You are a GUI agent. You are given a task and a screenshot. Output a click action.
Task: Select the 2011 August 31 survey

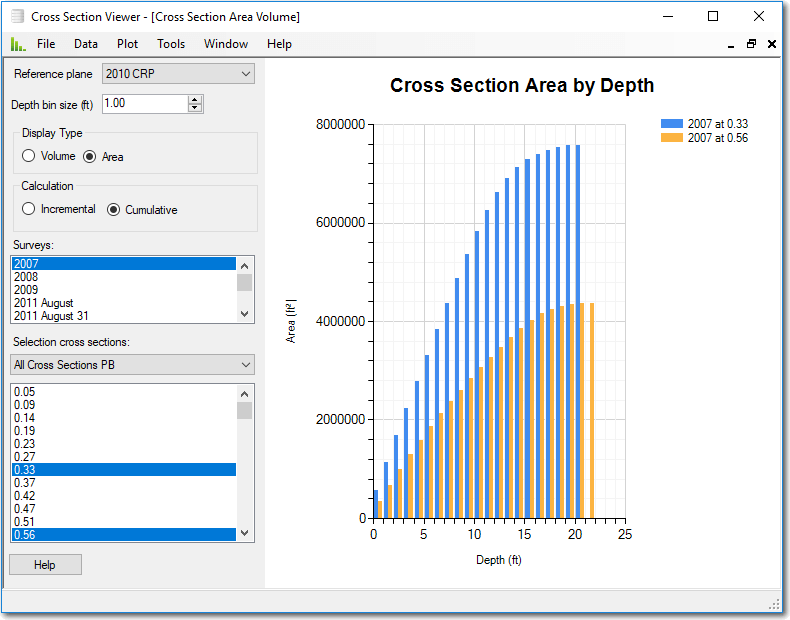[x=124, y=316]
